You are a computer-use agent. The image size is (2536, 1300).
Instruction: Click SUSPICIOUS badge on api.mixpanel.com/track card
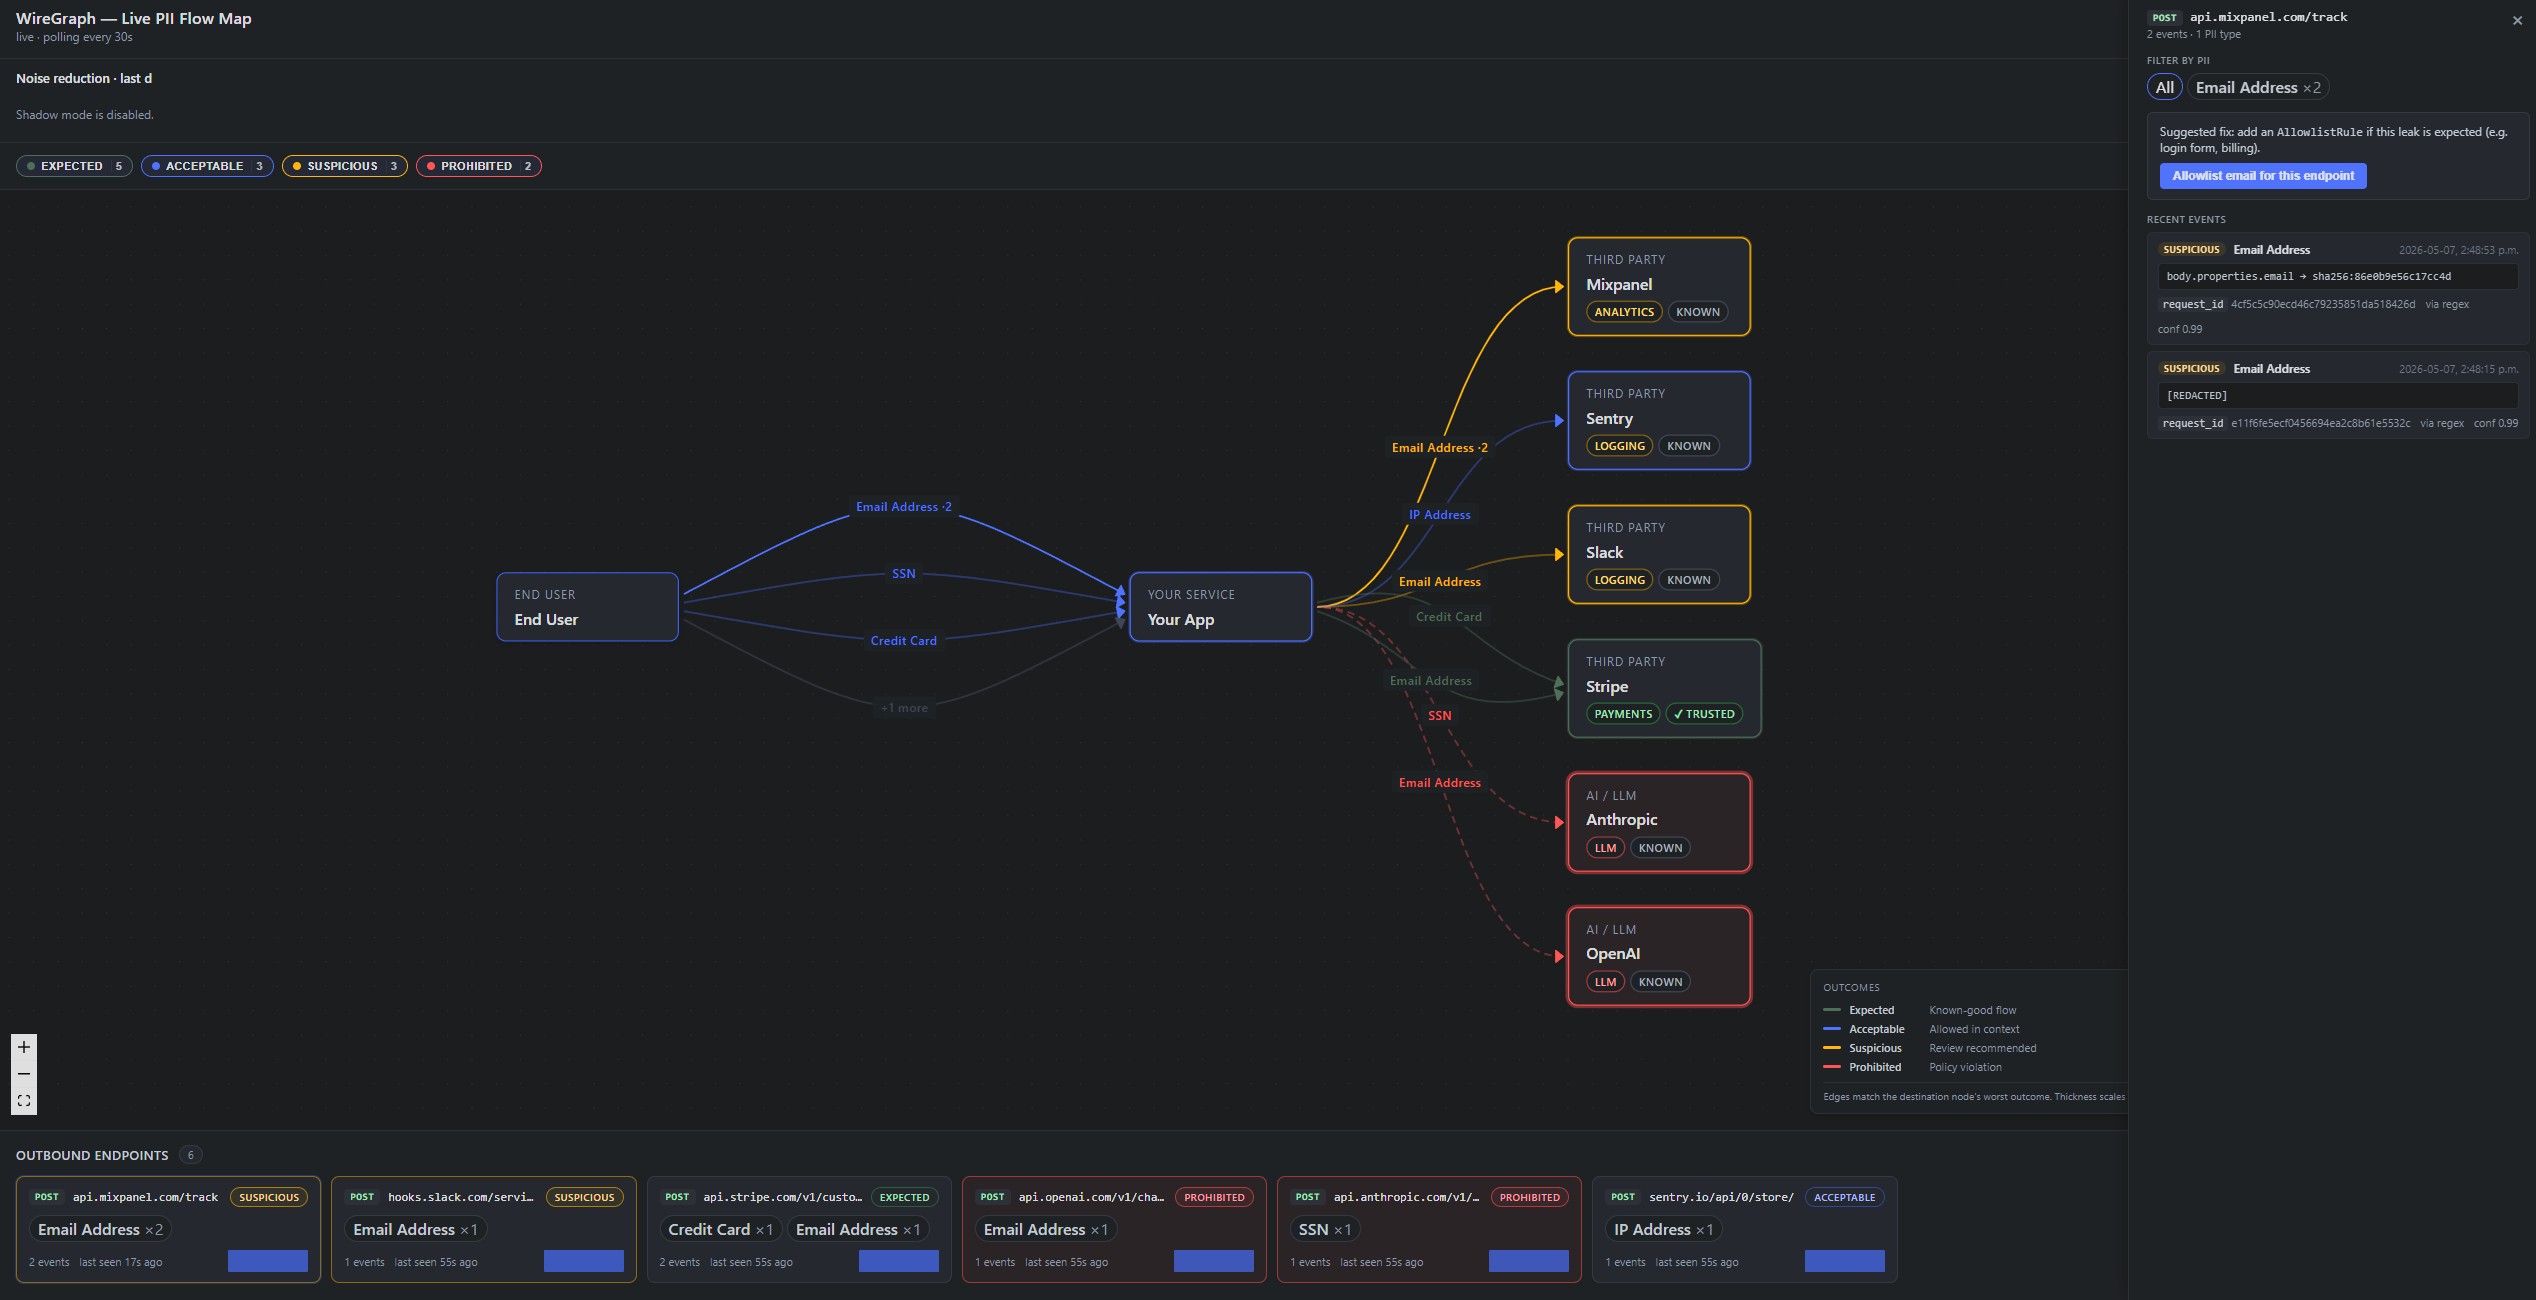coord(269,1198)
